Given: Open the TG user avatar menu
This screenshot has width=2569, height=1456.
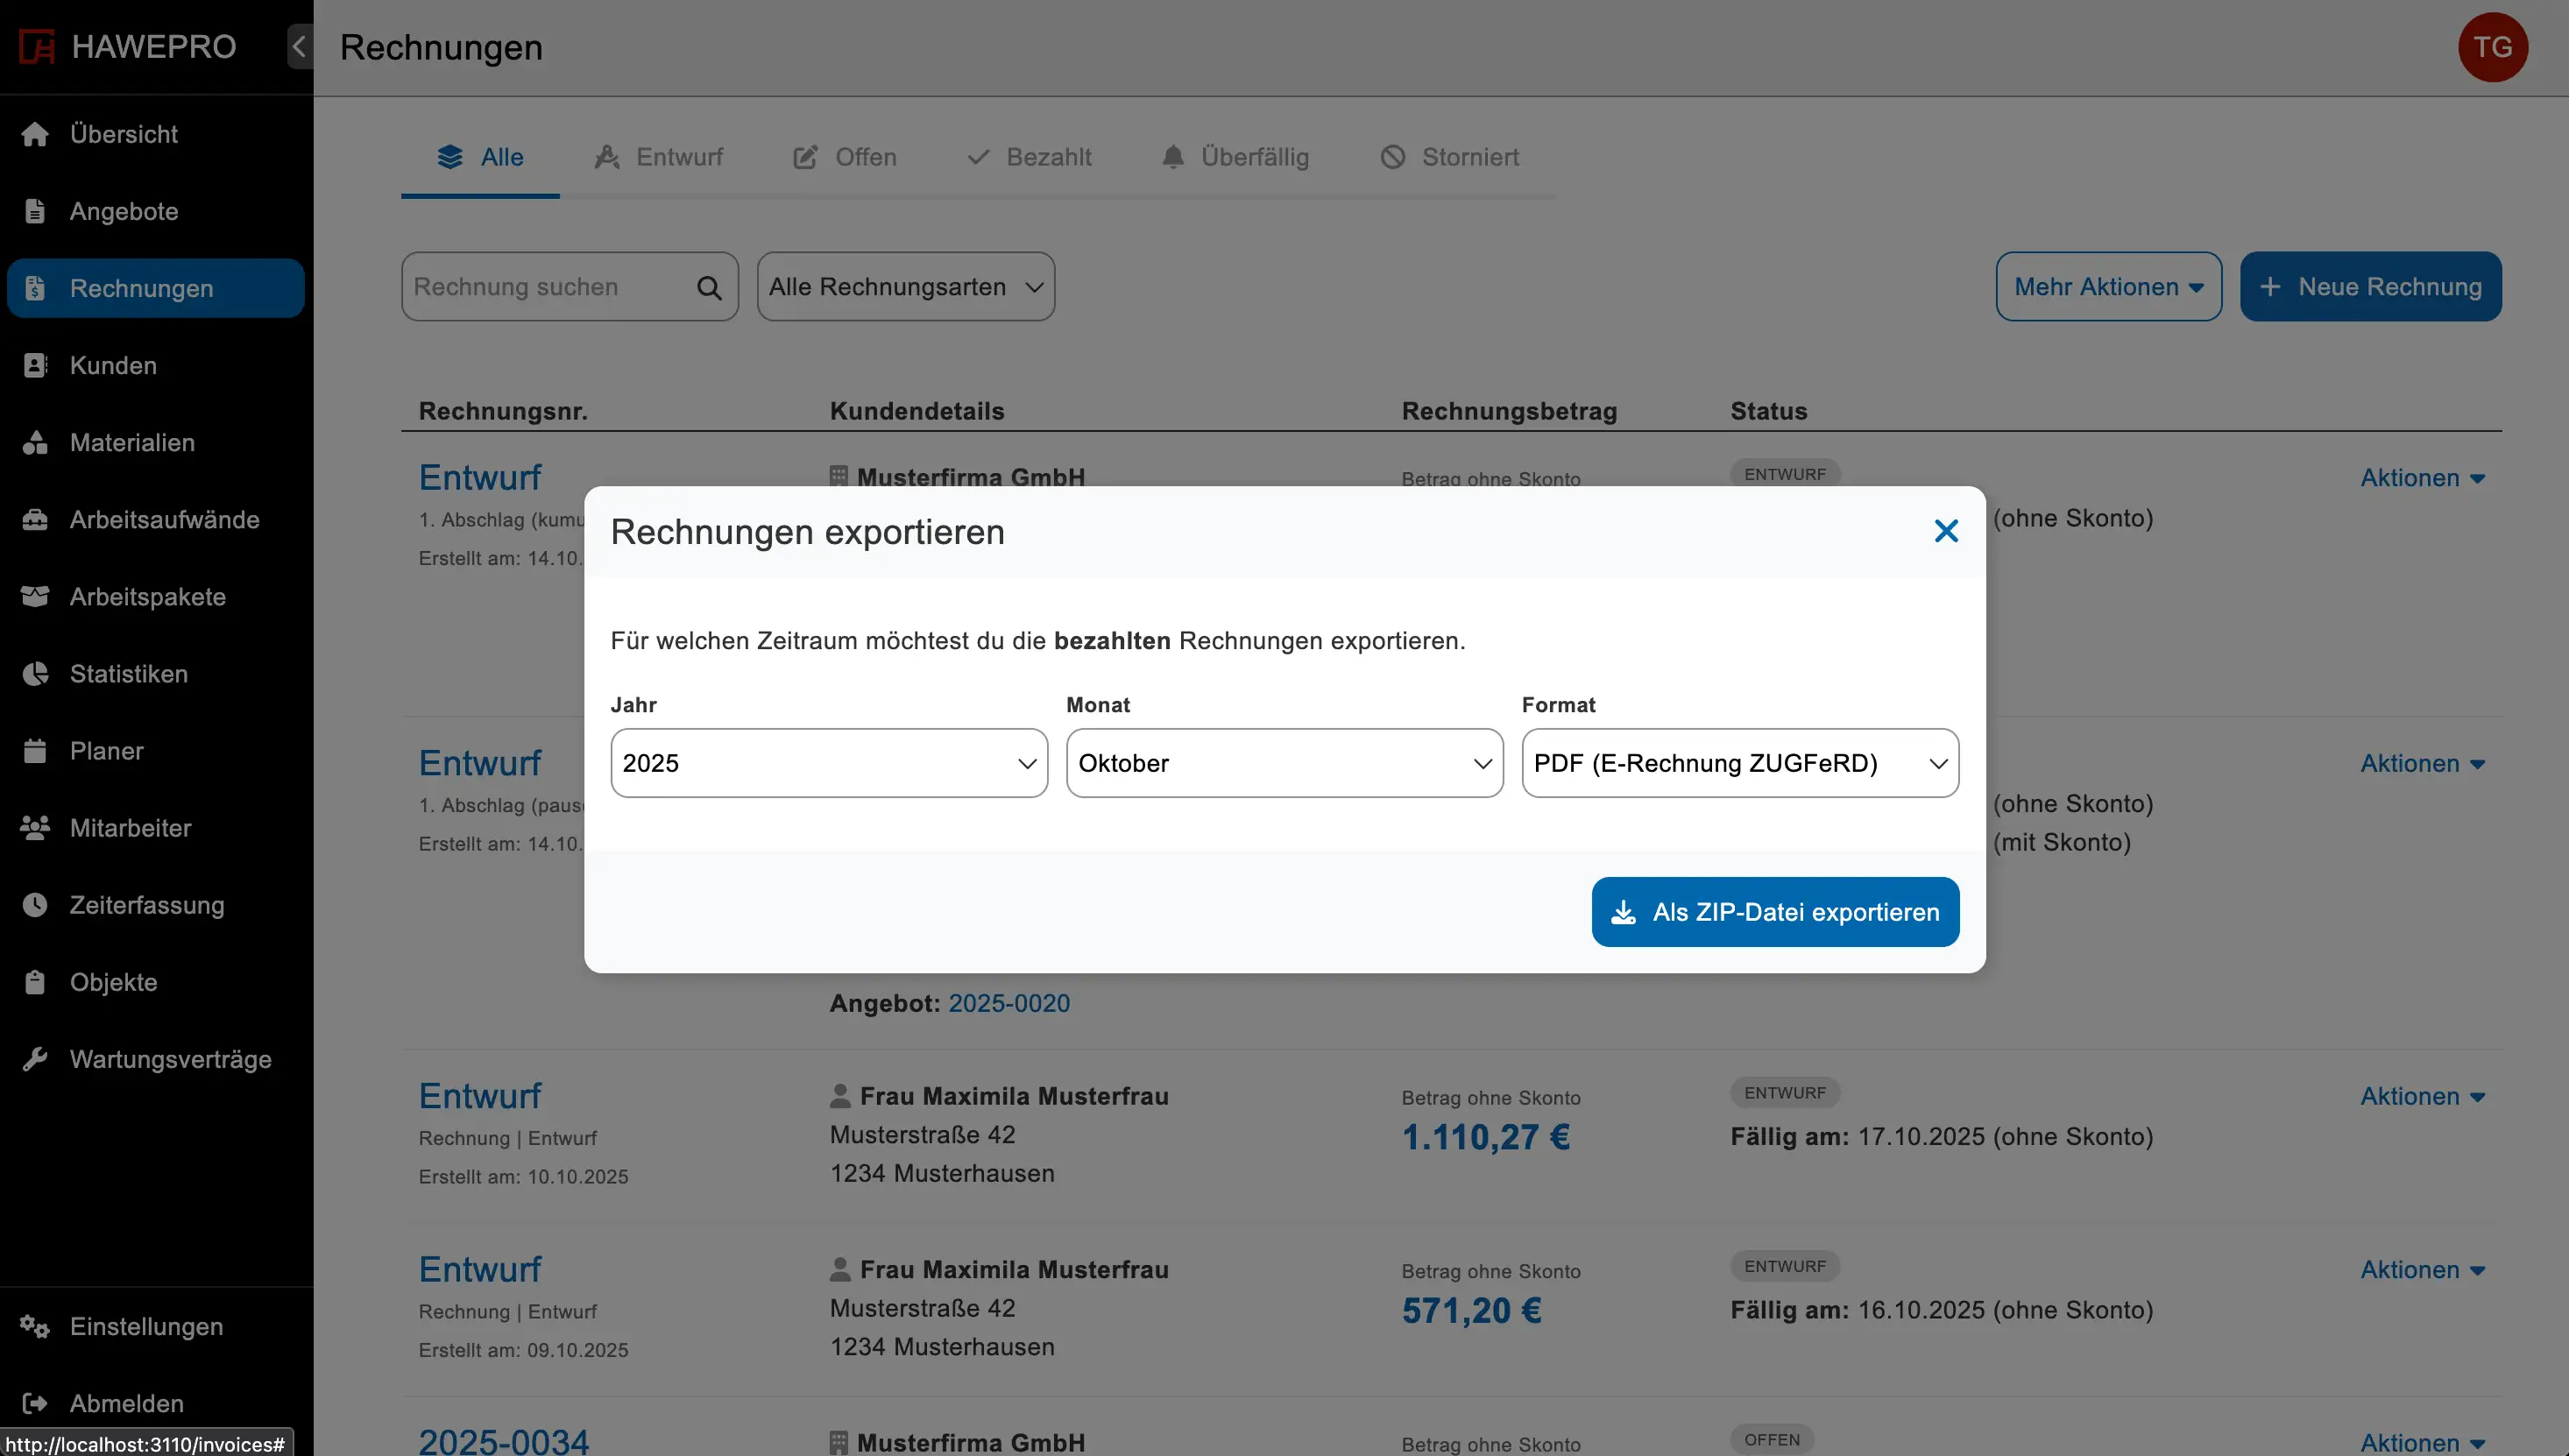Looking at the screenshot, I should click(x=2492, y=47).
